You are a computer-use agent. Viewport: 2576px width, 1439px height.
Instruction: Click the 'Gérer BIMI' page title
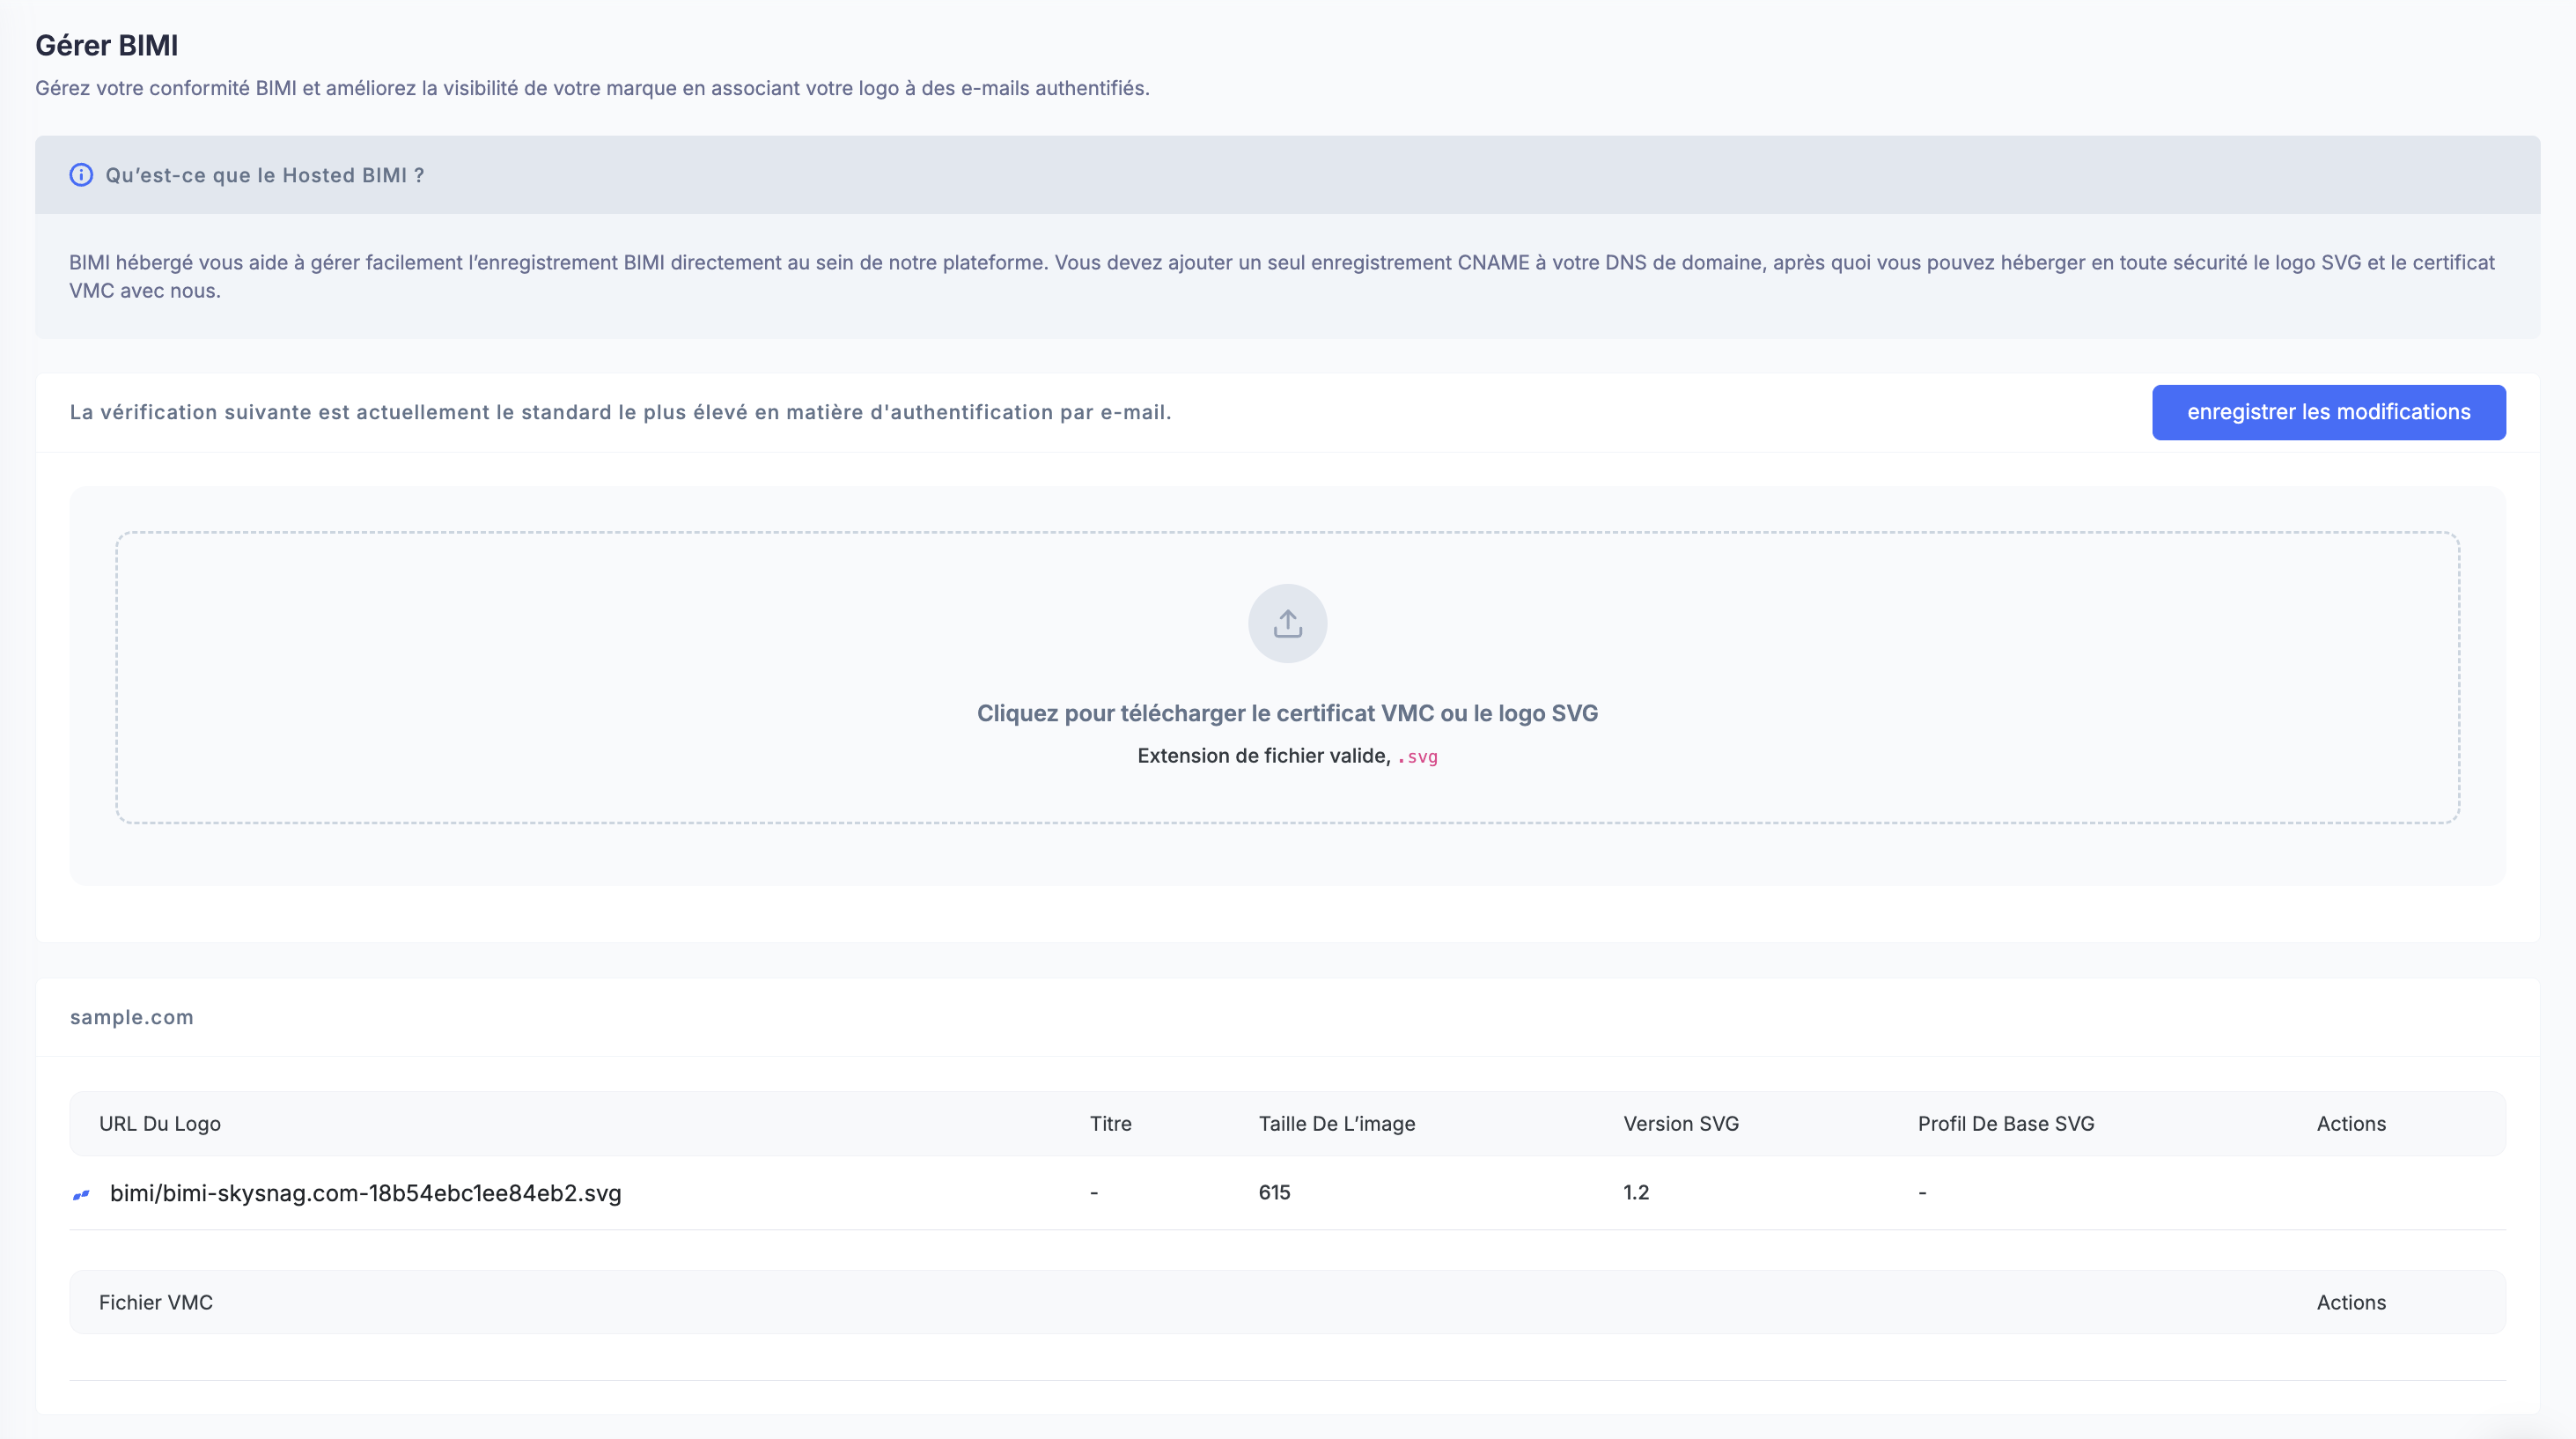(107, 45)
